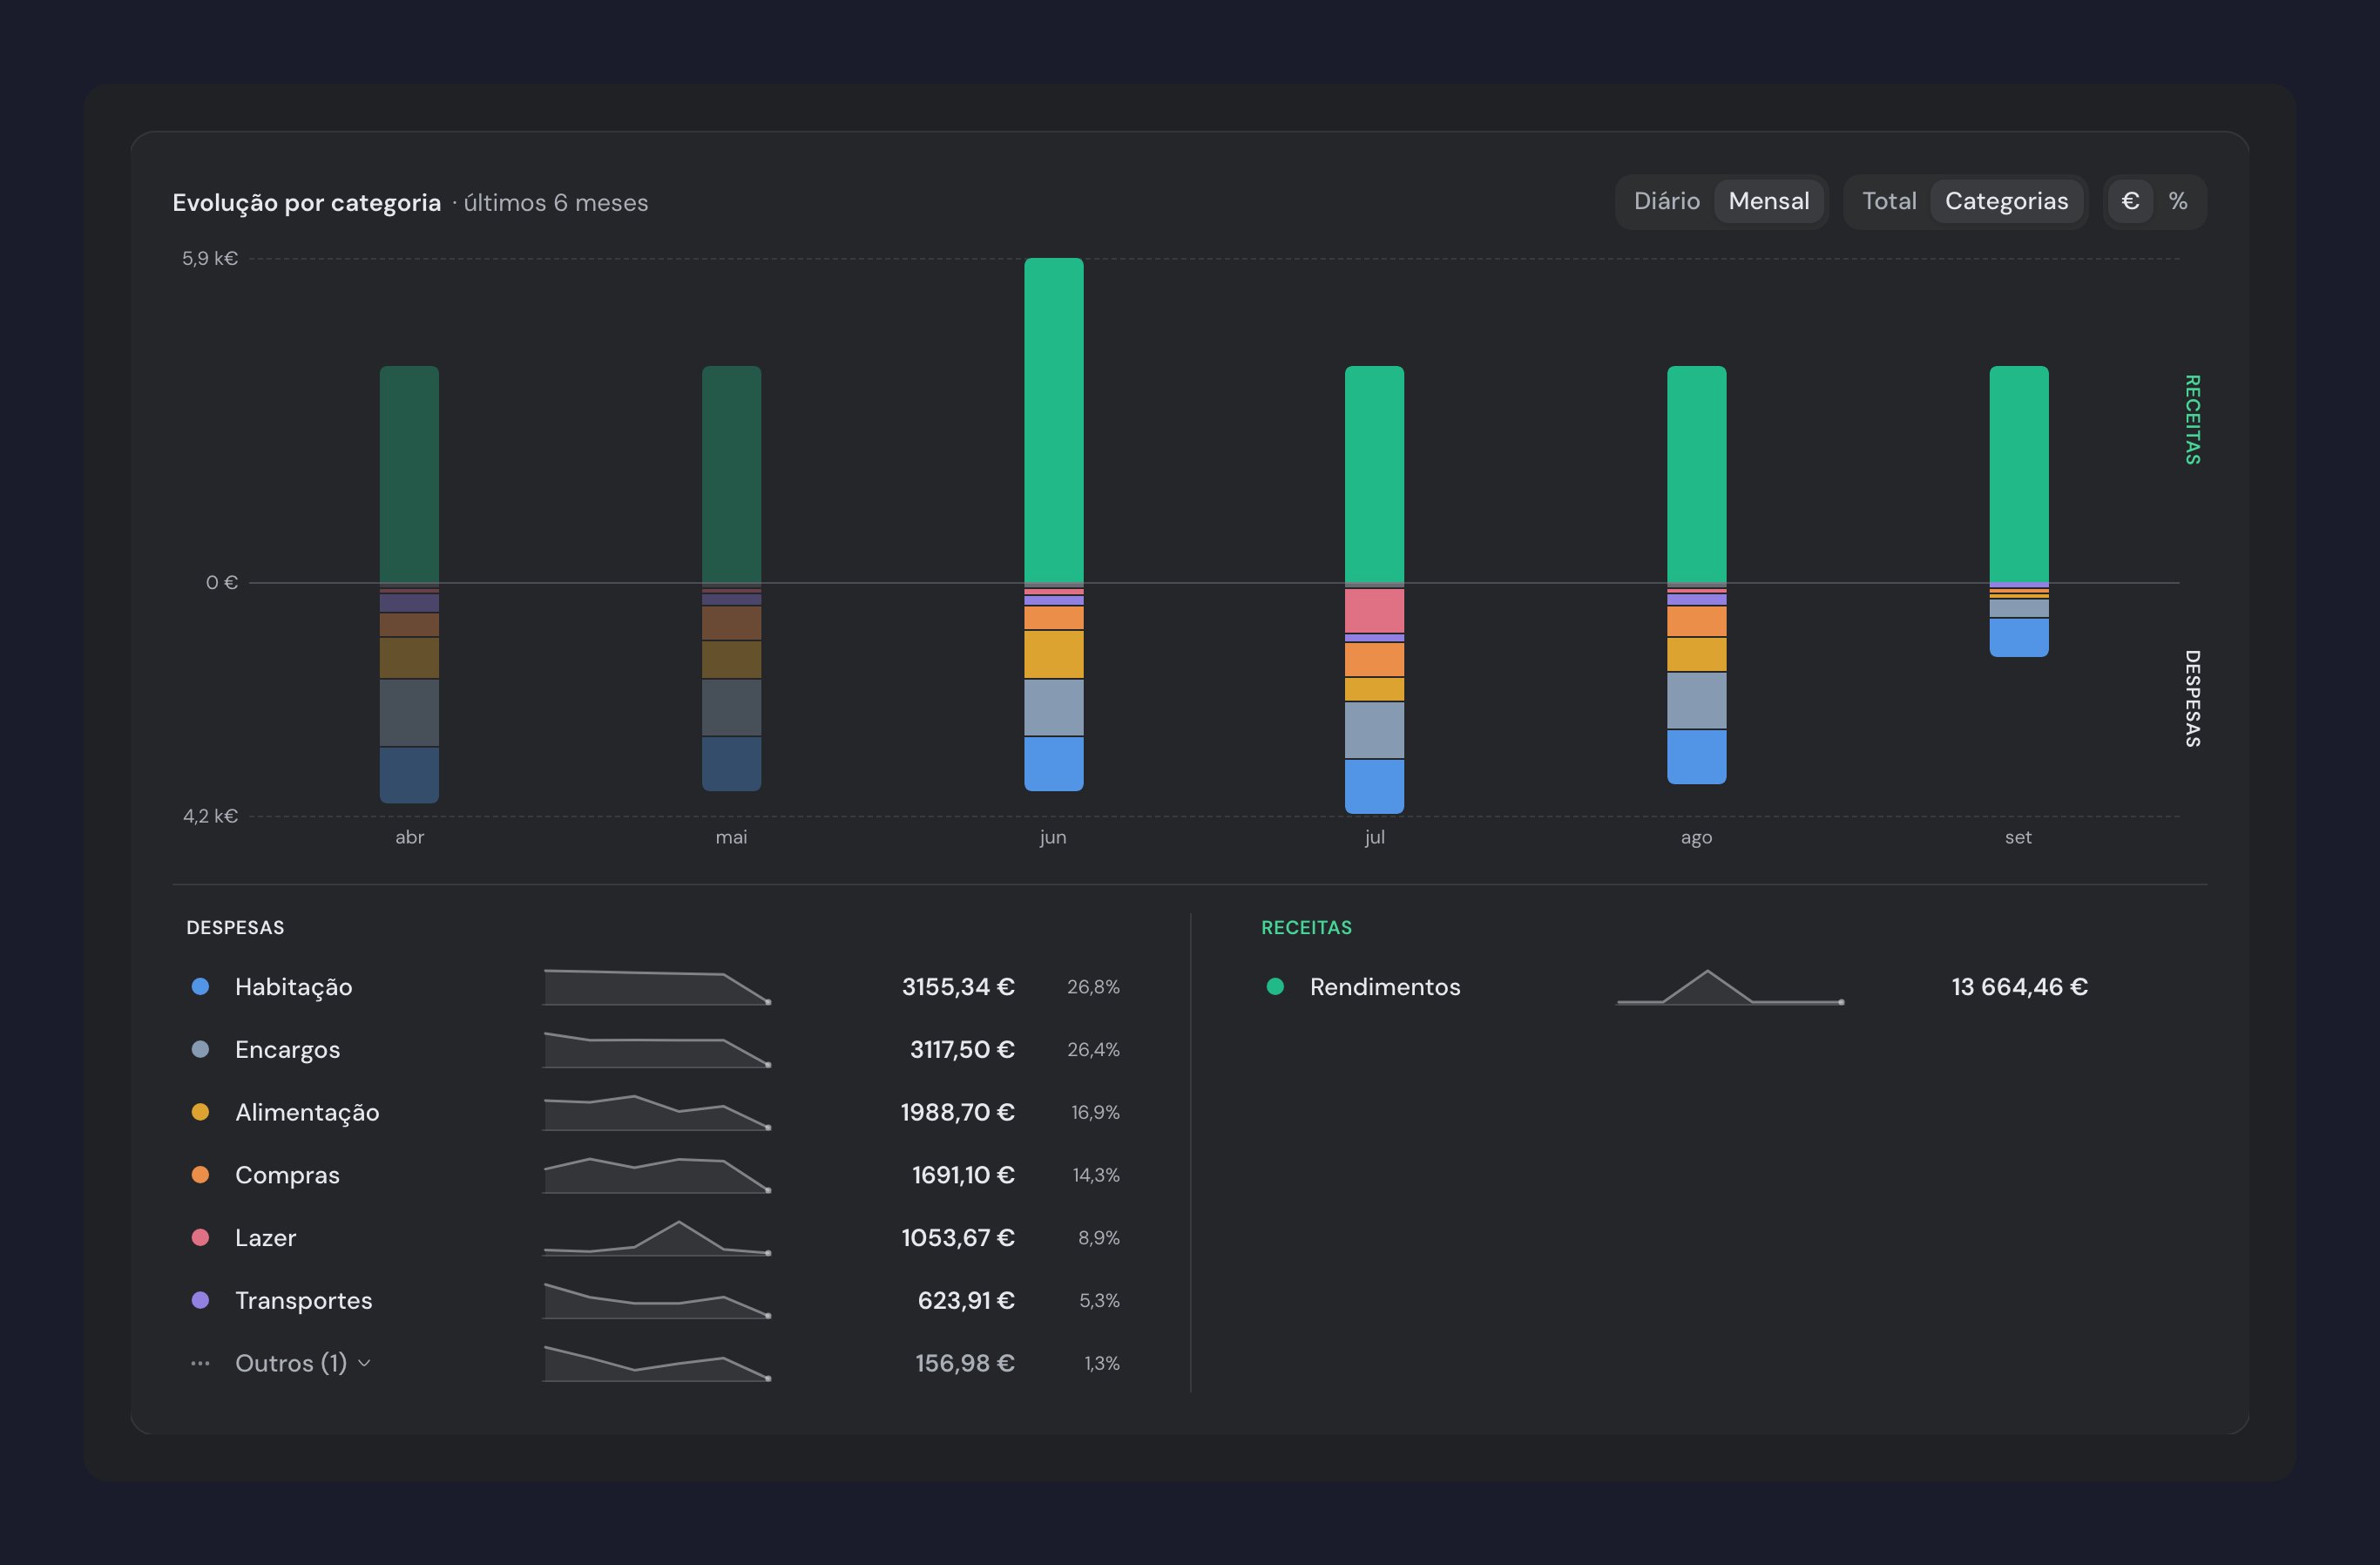2380x1565 pixels.
Task: Click the Lazer amount 1053,67 €
Action: tap(958, 1237)
